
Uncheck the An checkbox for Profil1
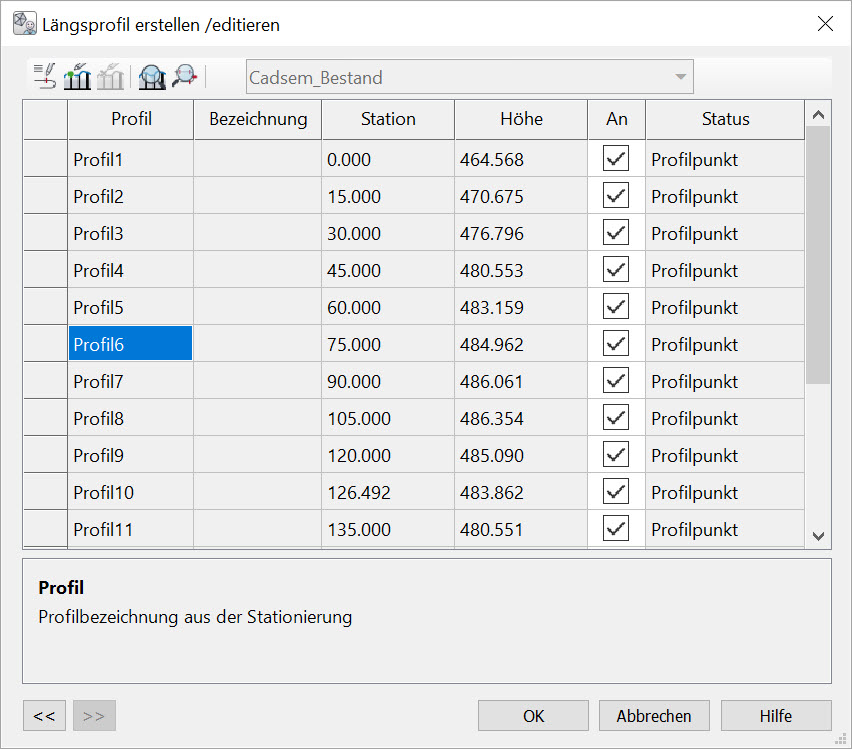616,159
